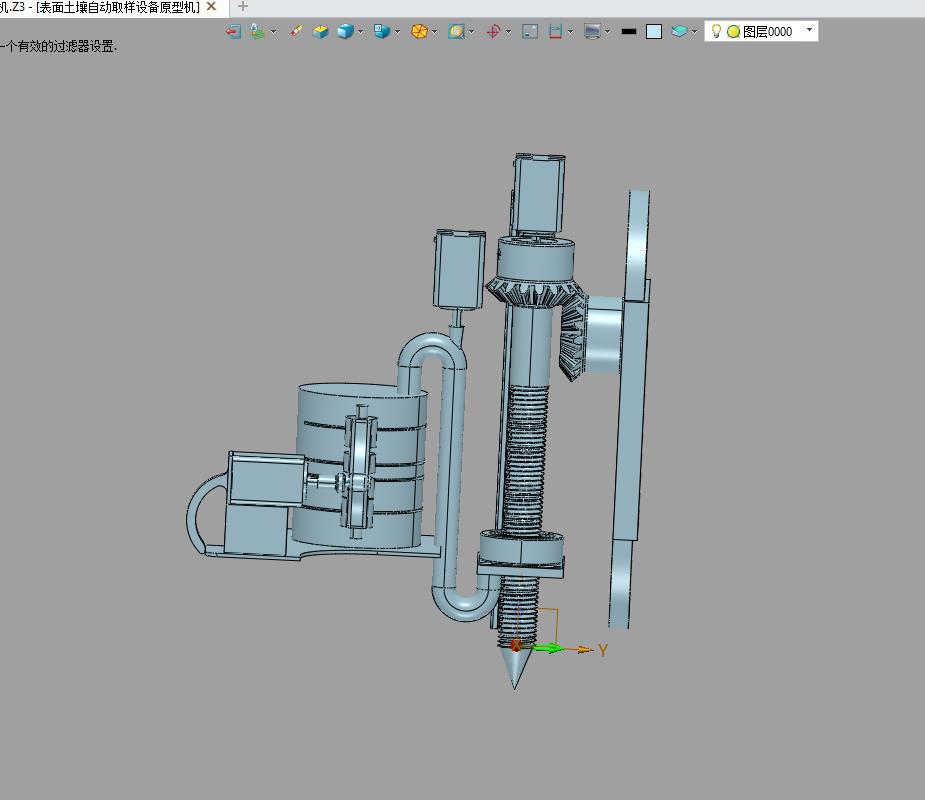
Task: Click the red dimension measure icon
Action: pyautogui.click(x=555, y=31)
